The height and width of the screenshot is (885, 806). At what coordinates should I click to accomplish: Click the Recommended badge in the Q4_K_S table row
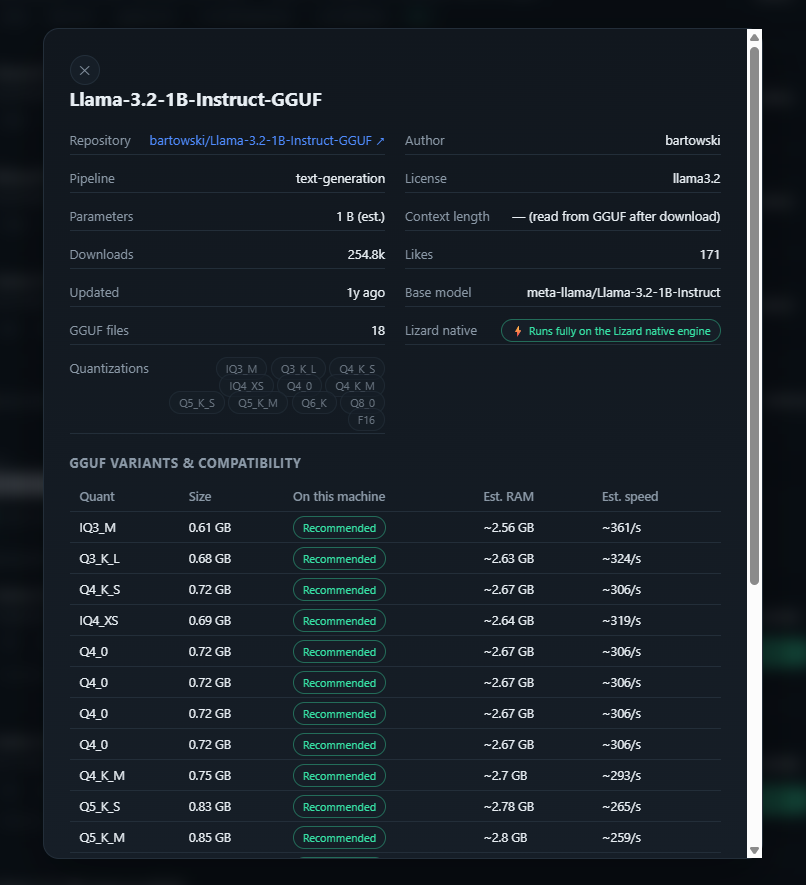(x=339, y=590)
